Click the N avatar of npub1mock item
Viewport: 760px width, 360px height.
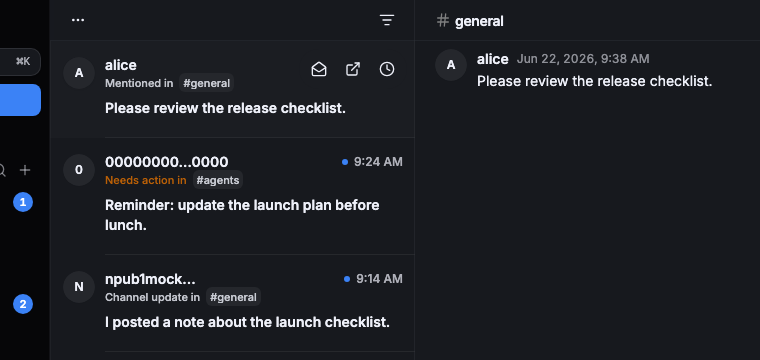tap(79, 287)
